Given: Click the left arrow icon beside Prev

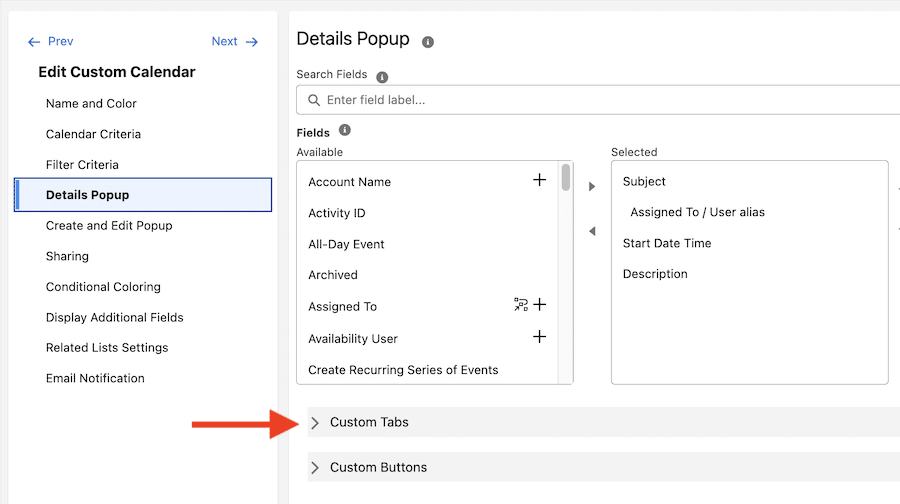Looking at the screenshot, I should 34,42.
